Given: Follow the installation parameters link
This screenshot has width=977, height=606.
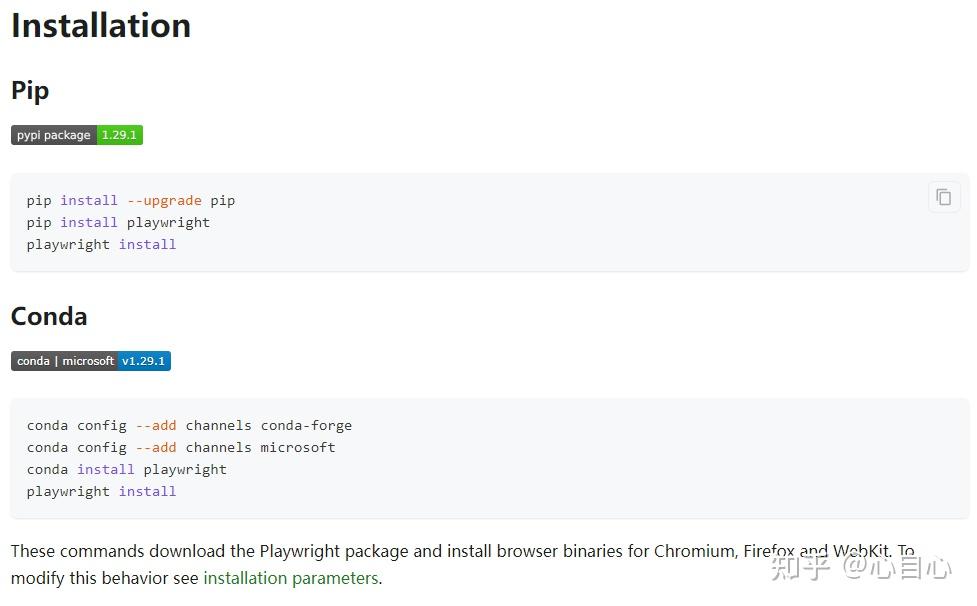Looking at the screenshot, I should pyautogui.click(x=291, y=578).
